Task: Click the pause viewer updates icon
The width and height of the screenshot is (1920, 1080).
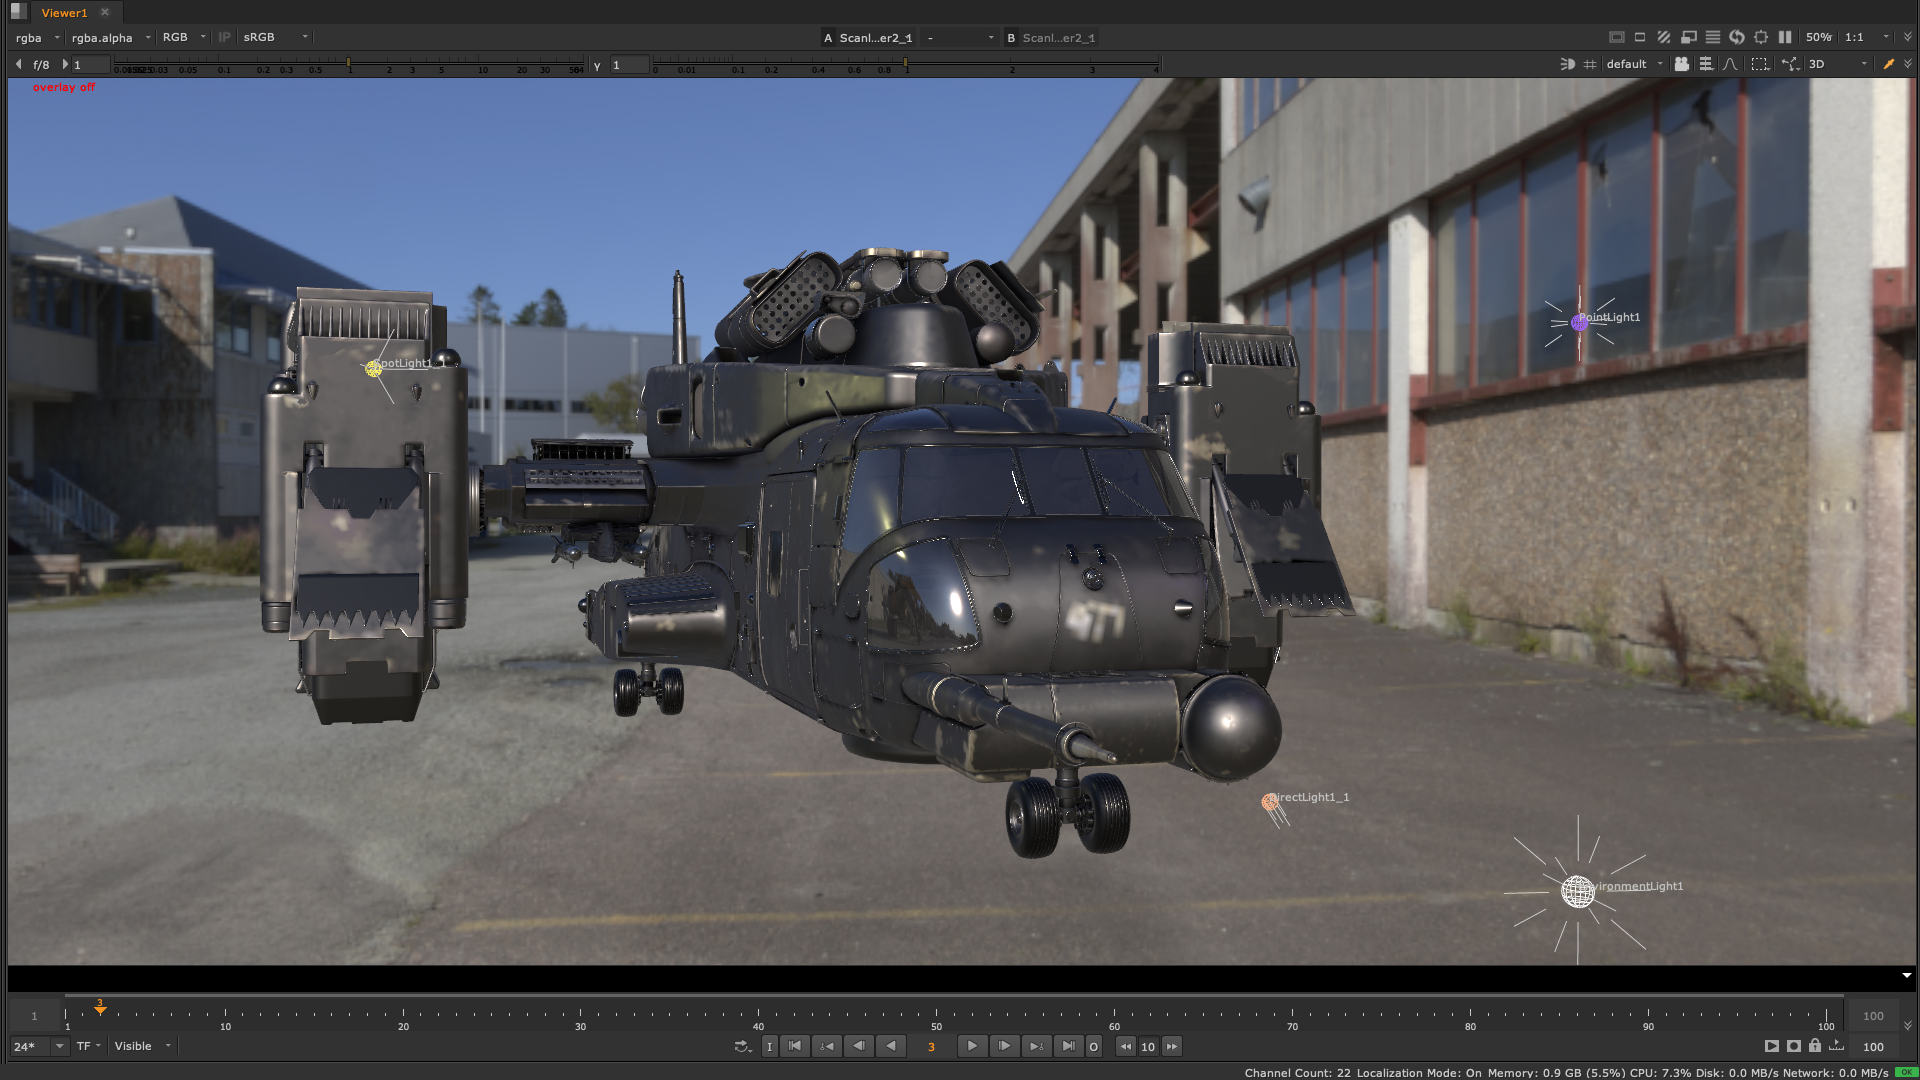Action: pos(1786,37)
